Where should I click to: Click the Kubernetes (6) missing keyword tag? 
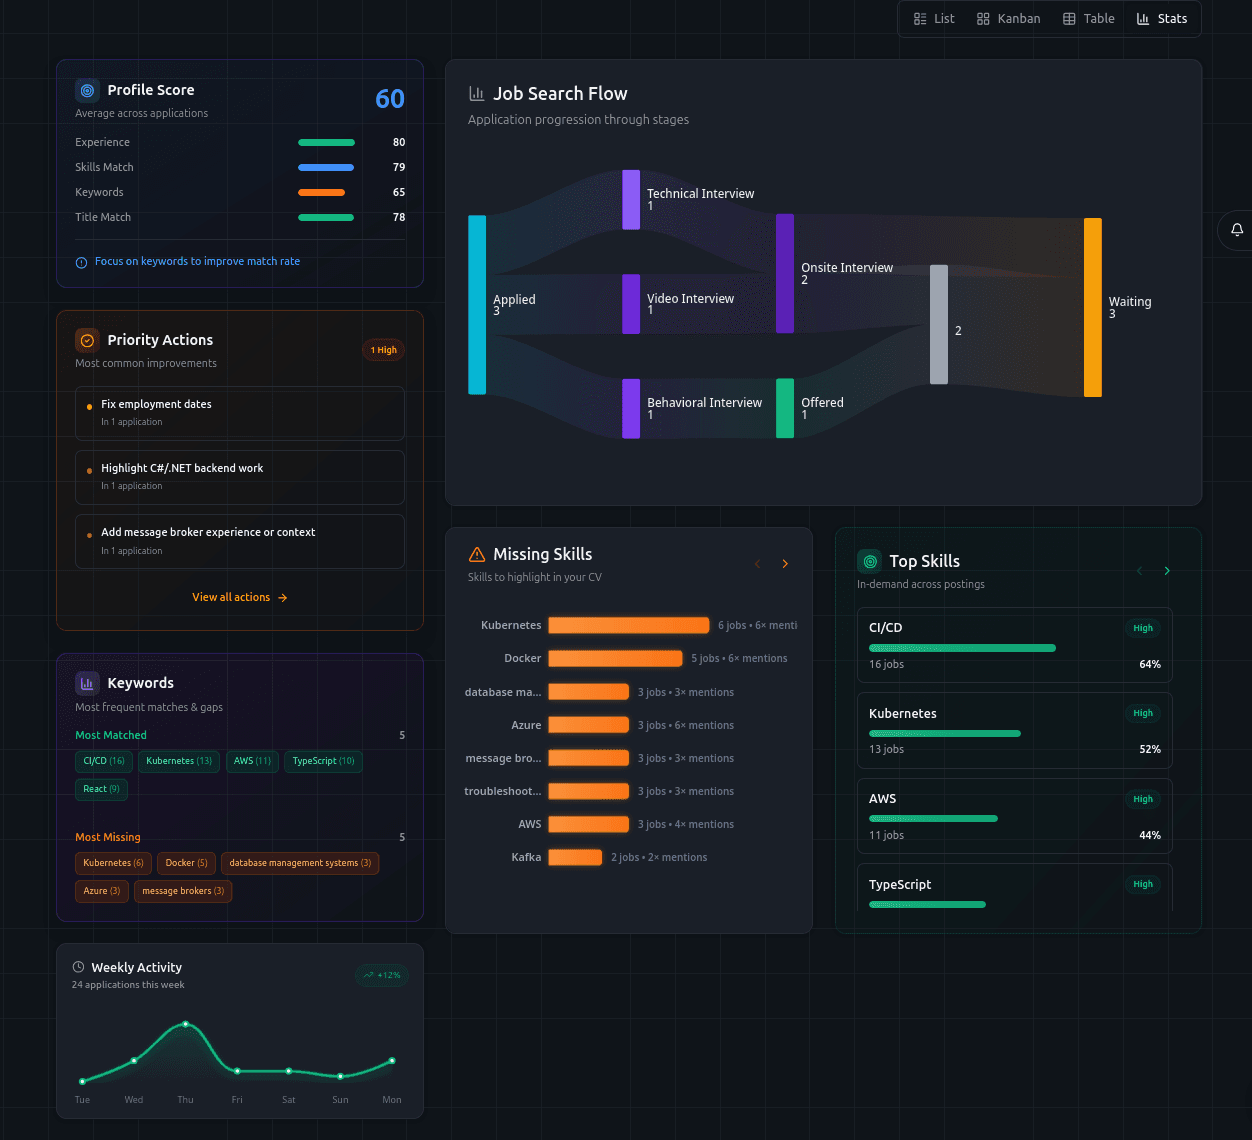click(x=113, y=863)
